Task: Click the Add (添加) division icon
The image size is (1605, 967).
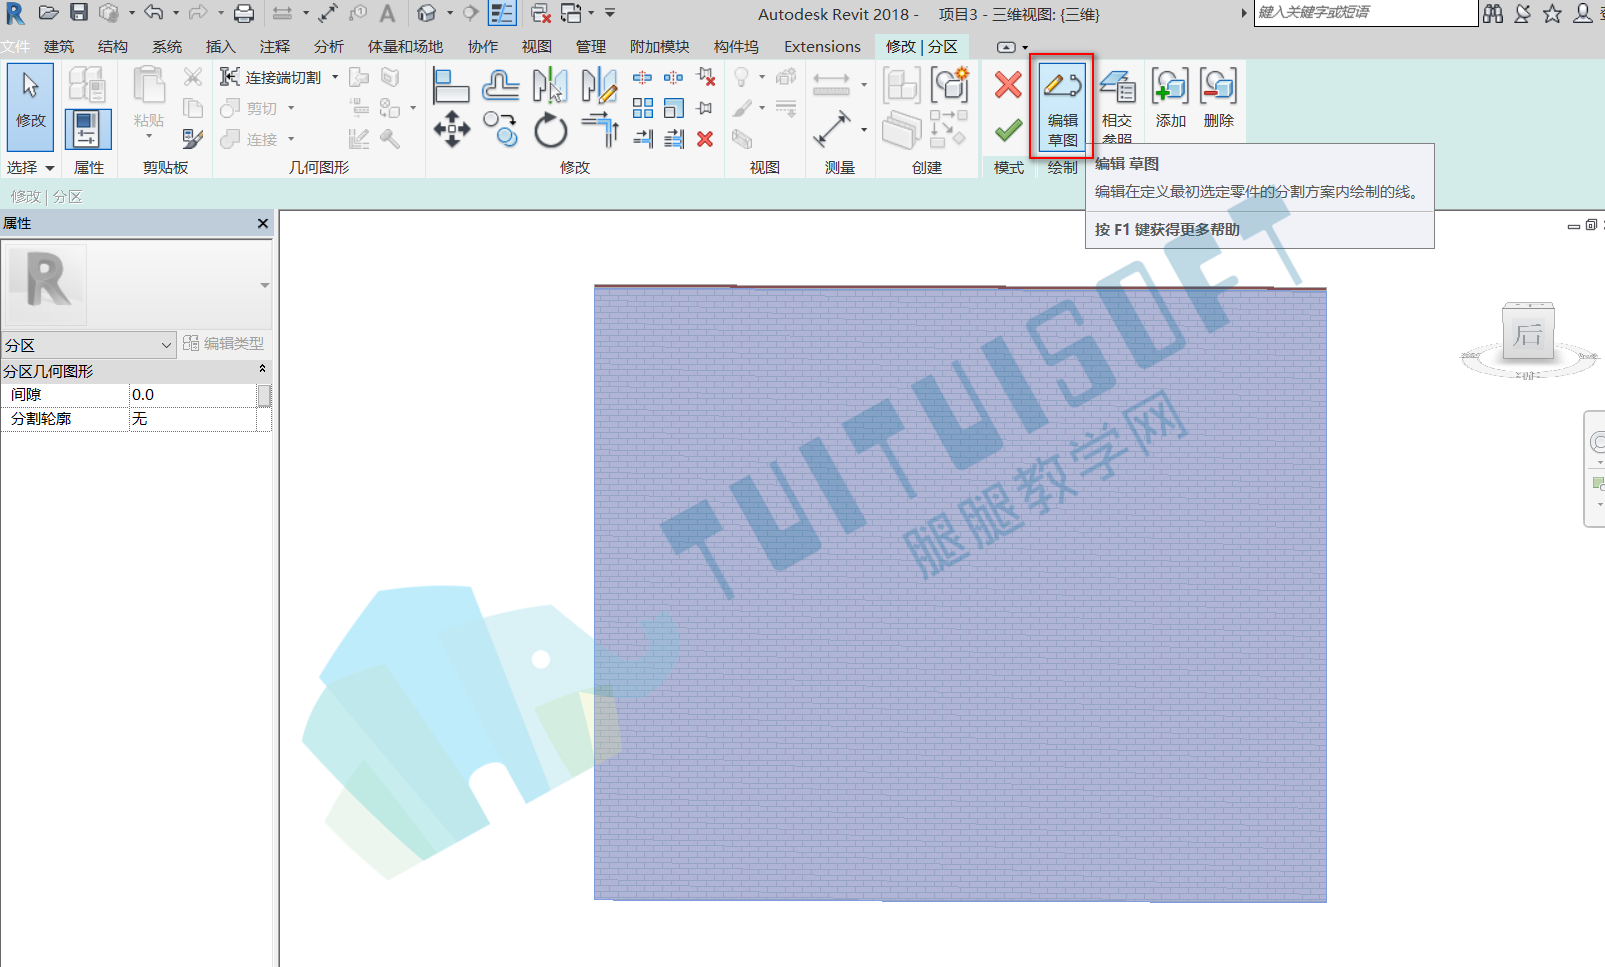Action: click(1170, 99)
